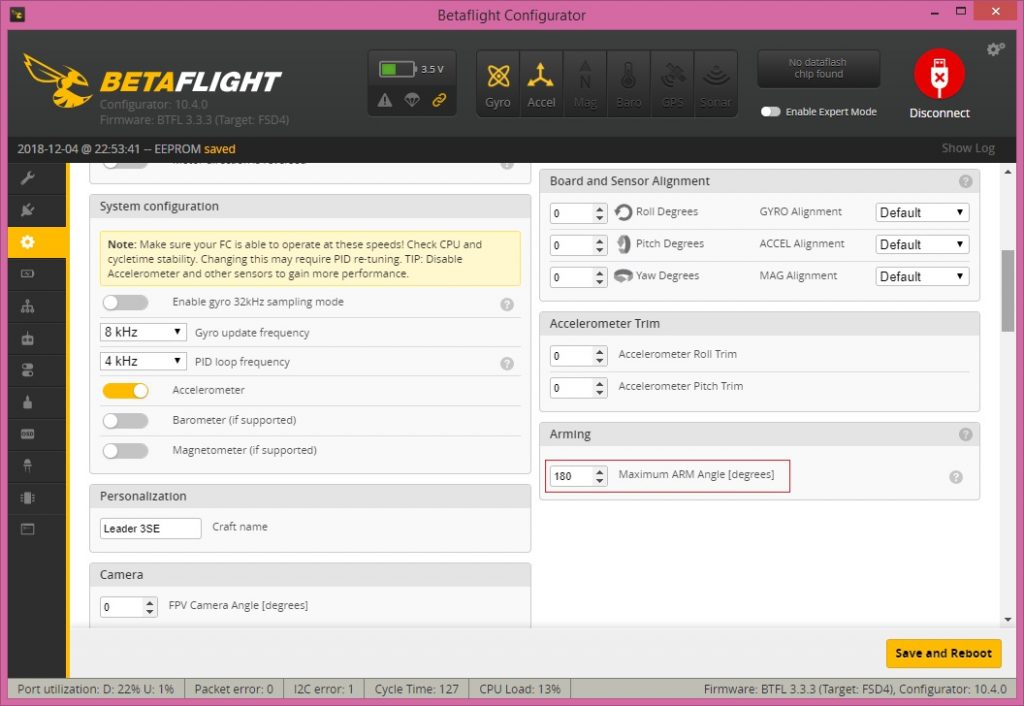Click the Yaw Degrees spinner field

(579, 277)
